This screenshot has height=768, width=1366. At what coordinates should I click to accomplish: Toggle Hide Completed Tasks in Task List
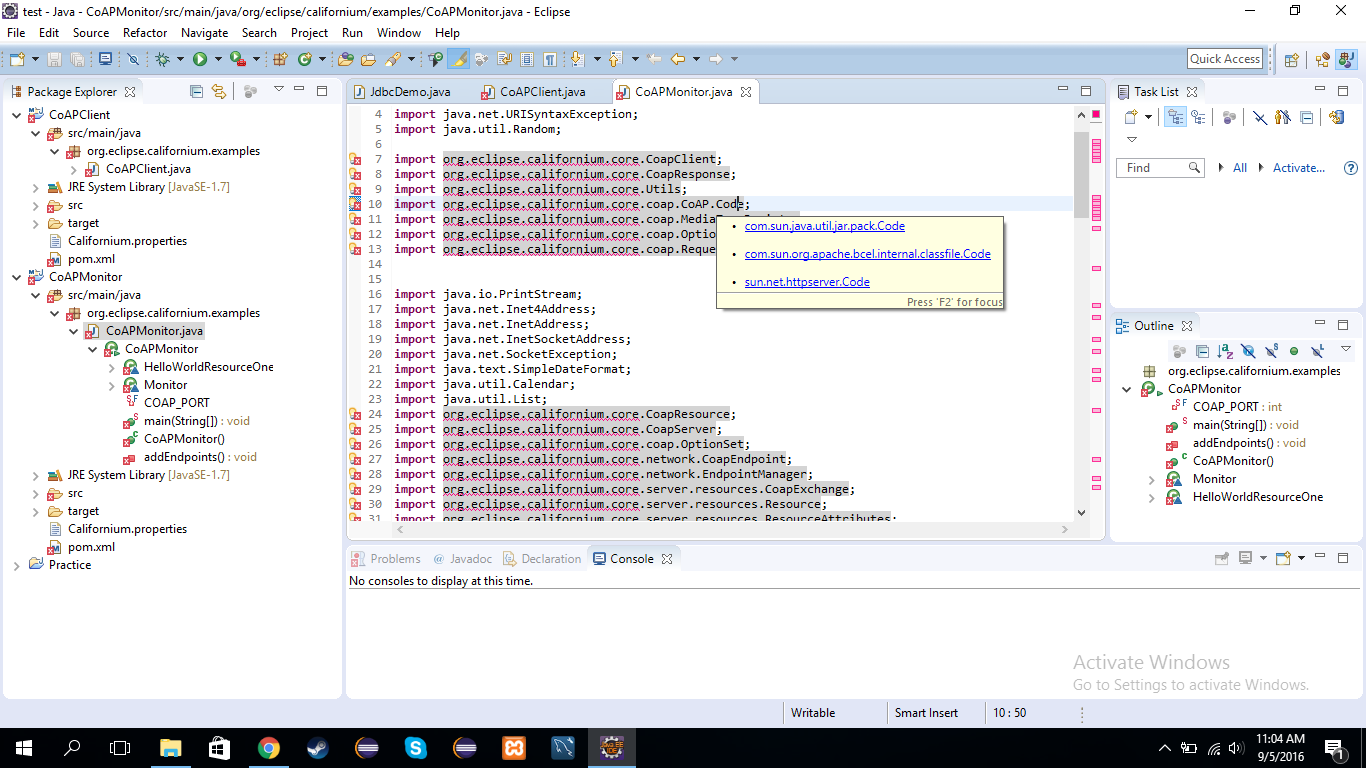(1260, 117)
